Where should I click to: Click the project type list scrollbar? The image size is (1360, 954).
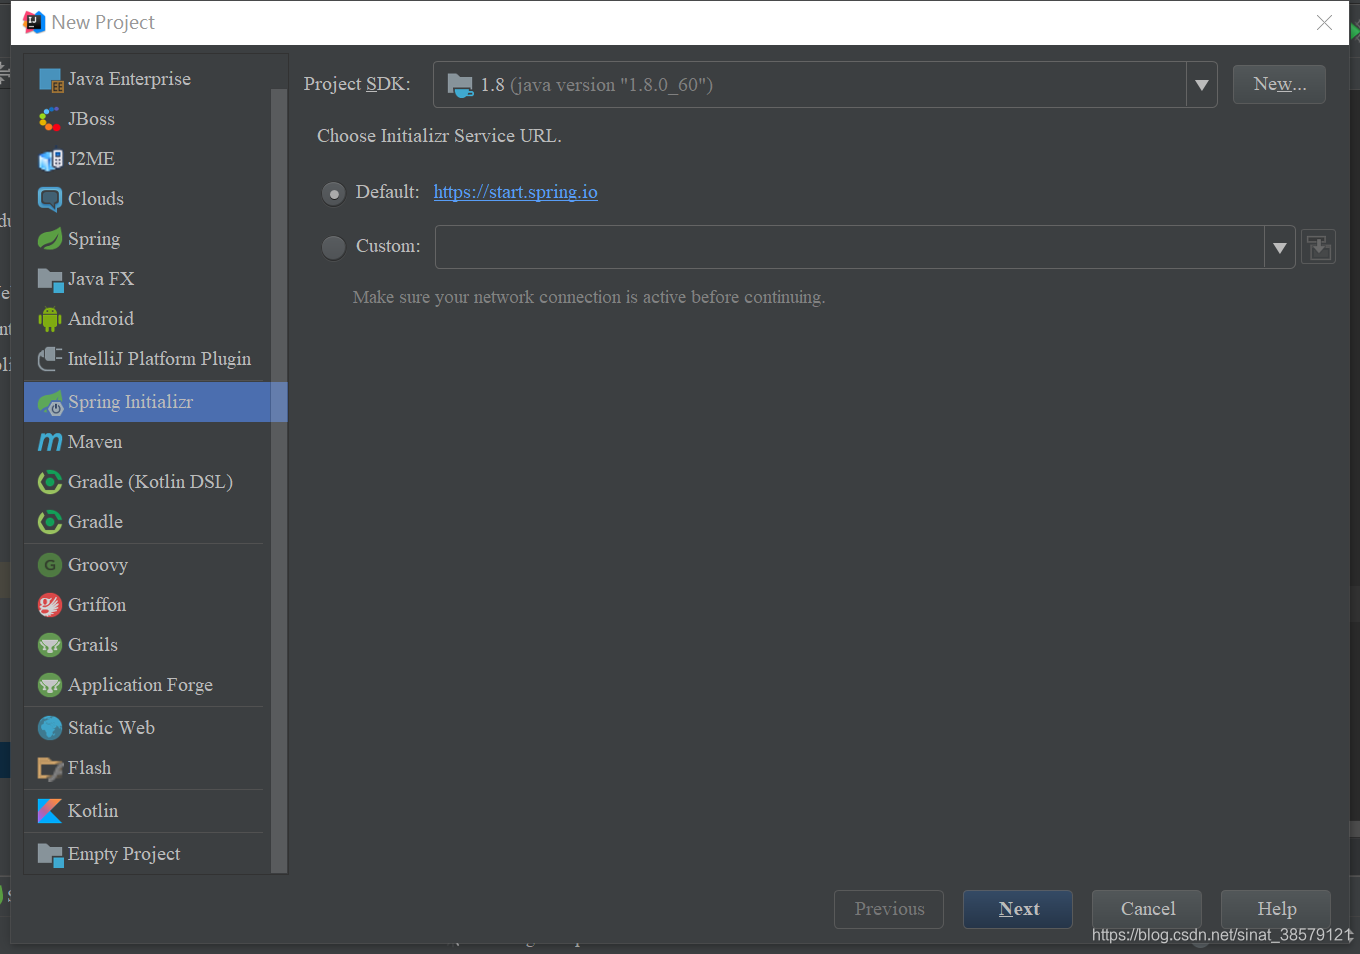coord(279,480)
